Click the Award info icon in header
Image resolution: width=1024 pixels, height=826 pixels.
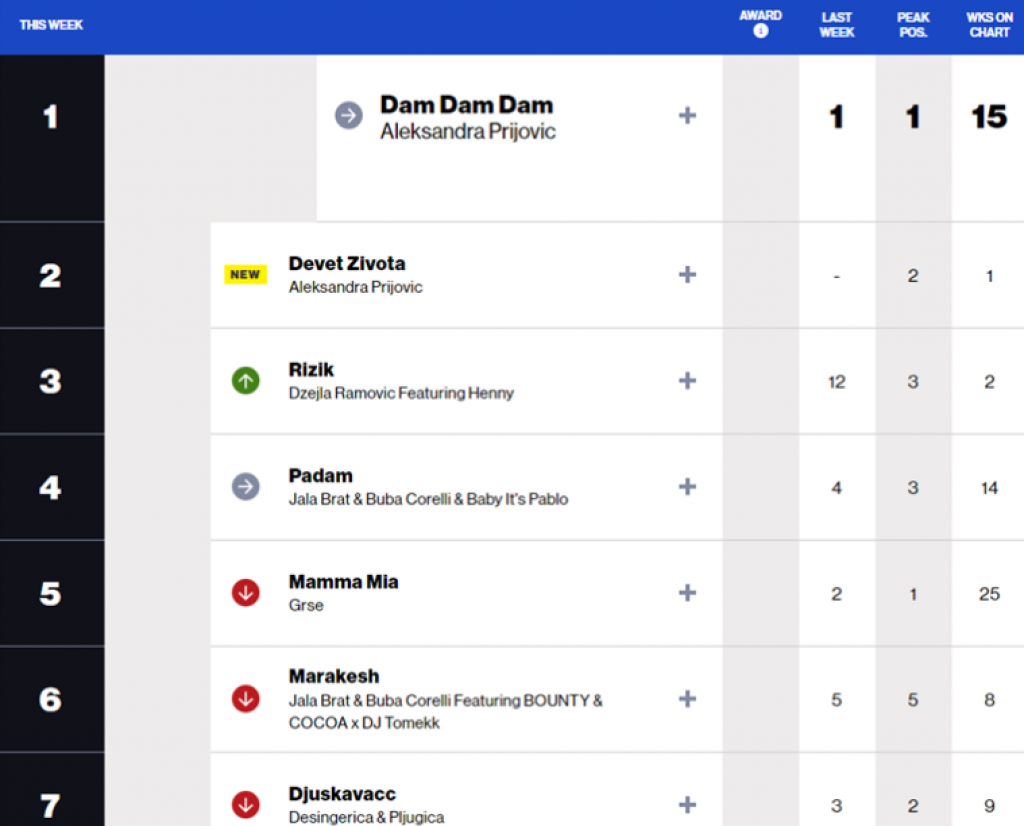point(760,31)
